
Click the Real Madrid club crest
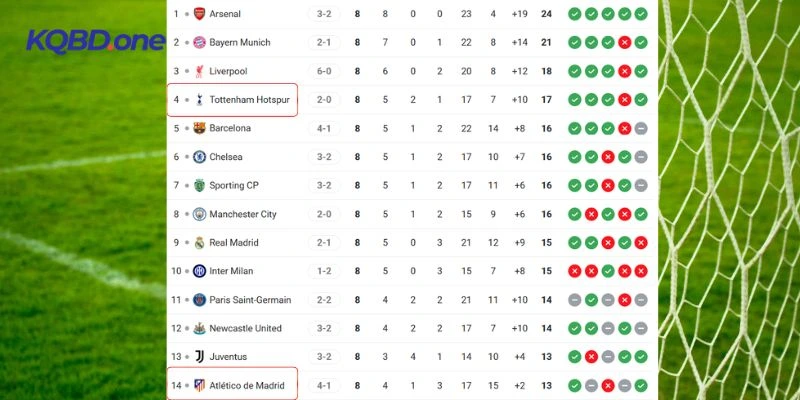tap(199, 242)
